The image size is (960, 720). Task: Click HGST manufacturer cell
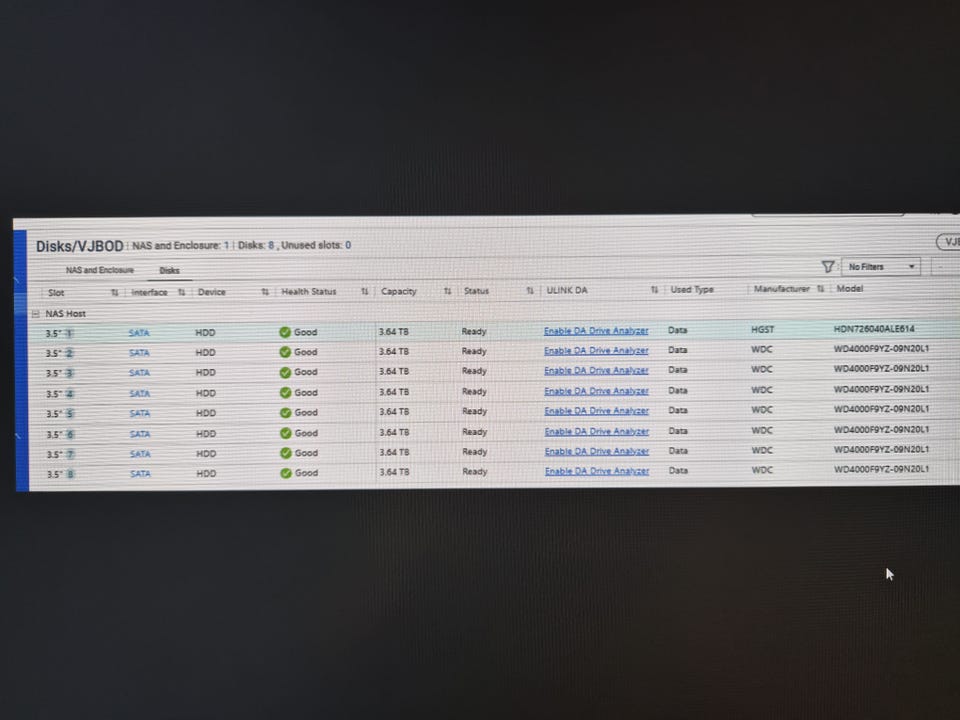762,329
